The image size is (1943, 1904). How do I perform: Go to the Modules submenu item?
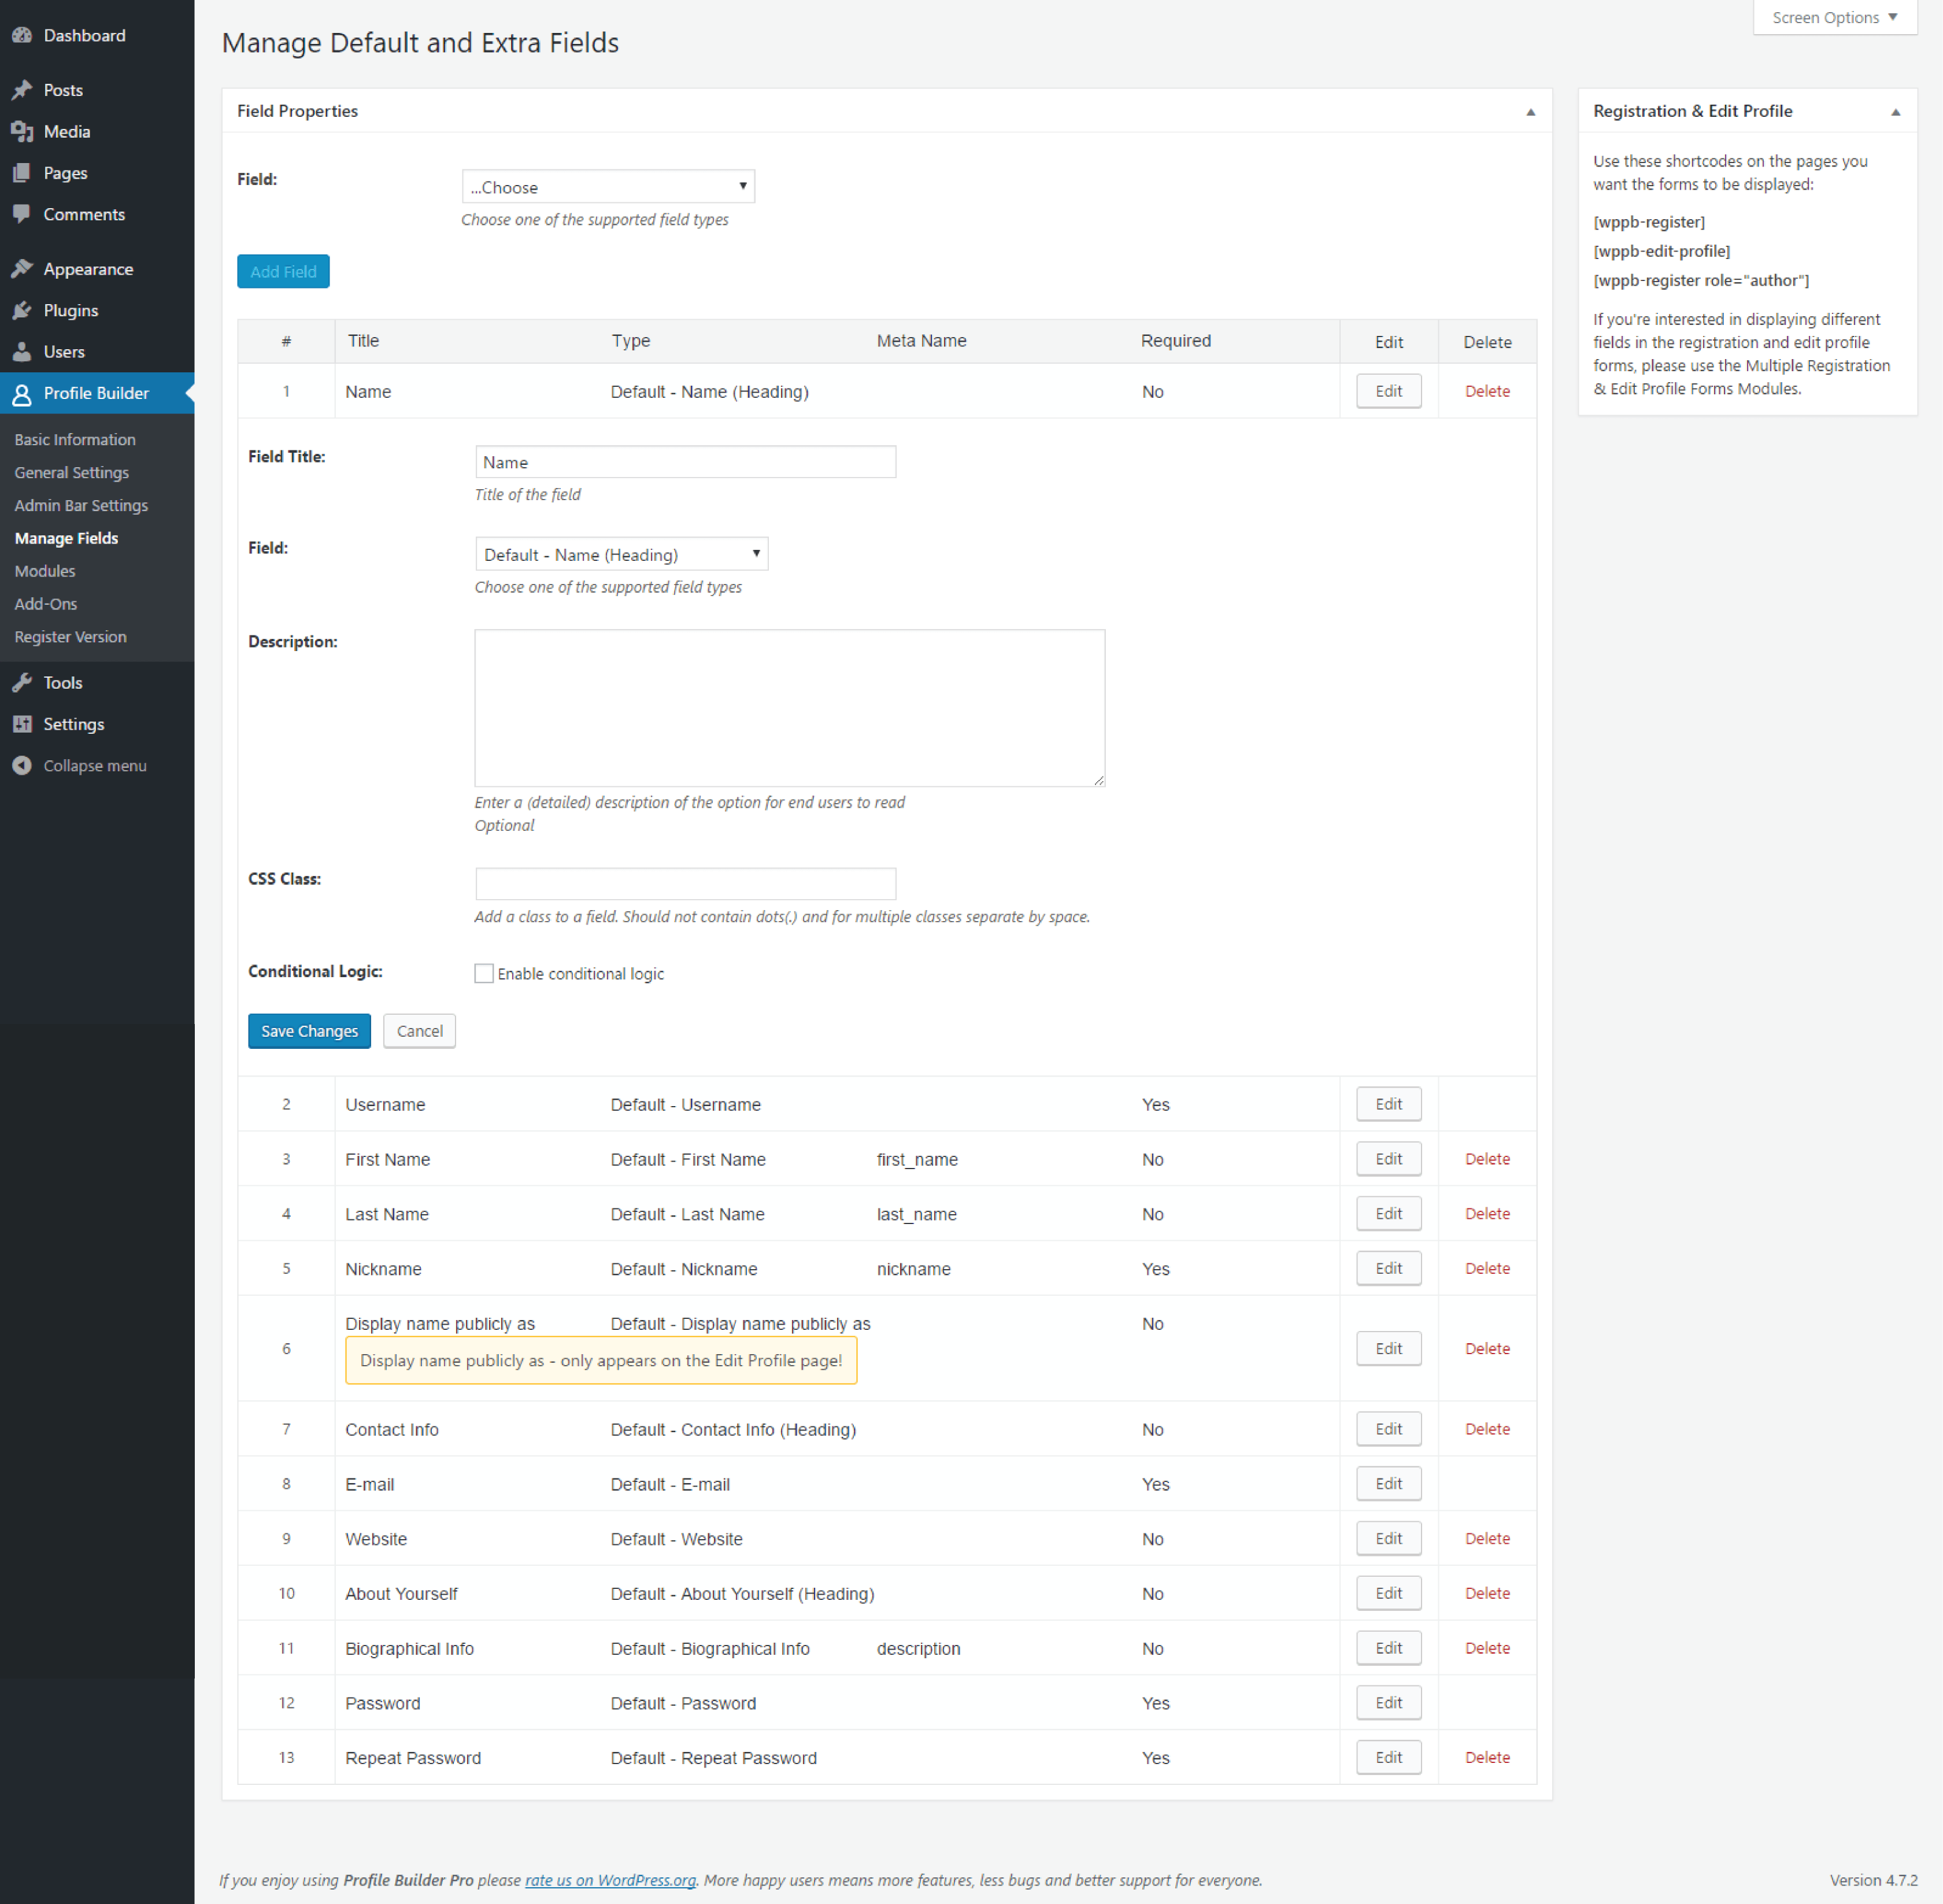[44, 571]
